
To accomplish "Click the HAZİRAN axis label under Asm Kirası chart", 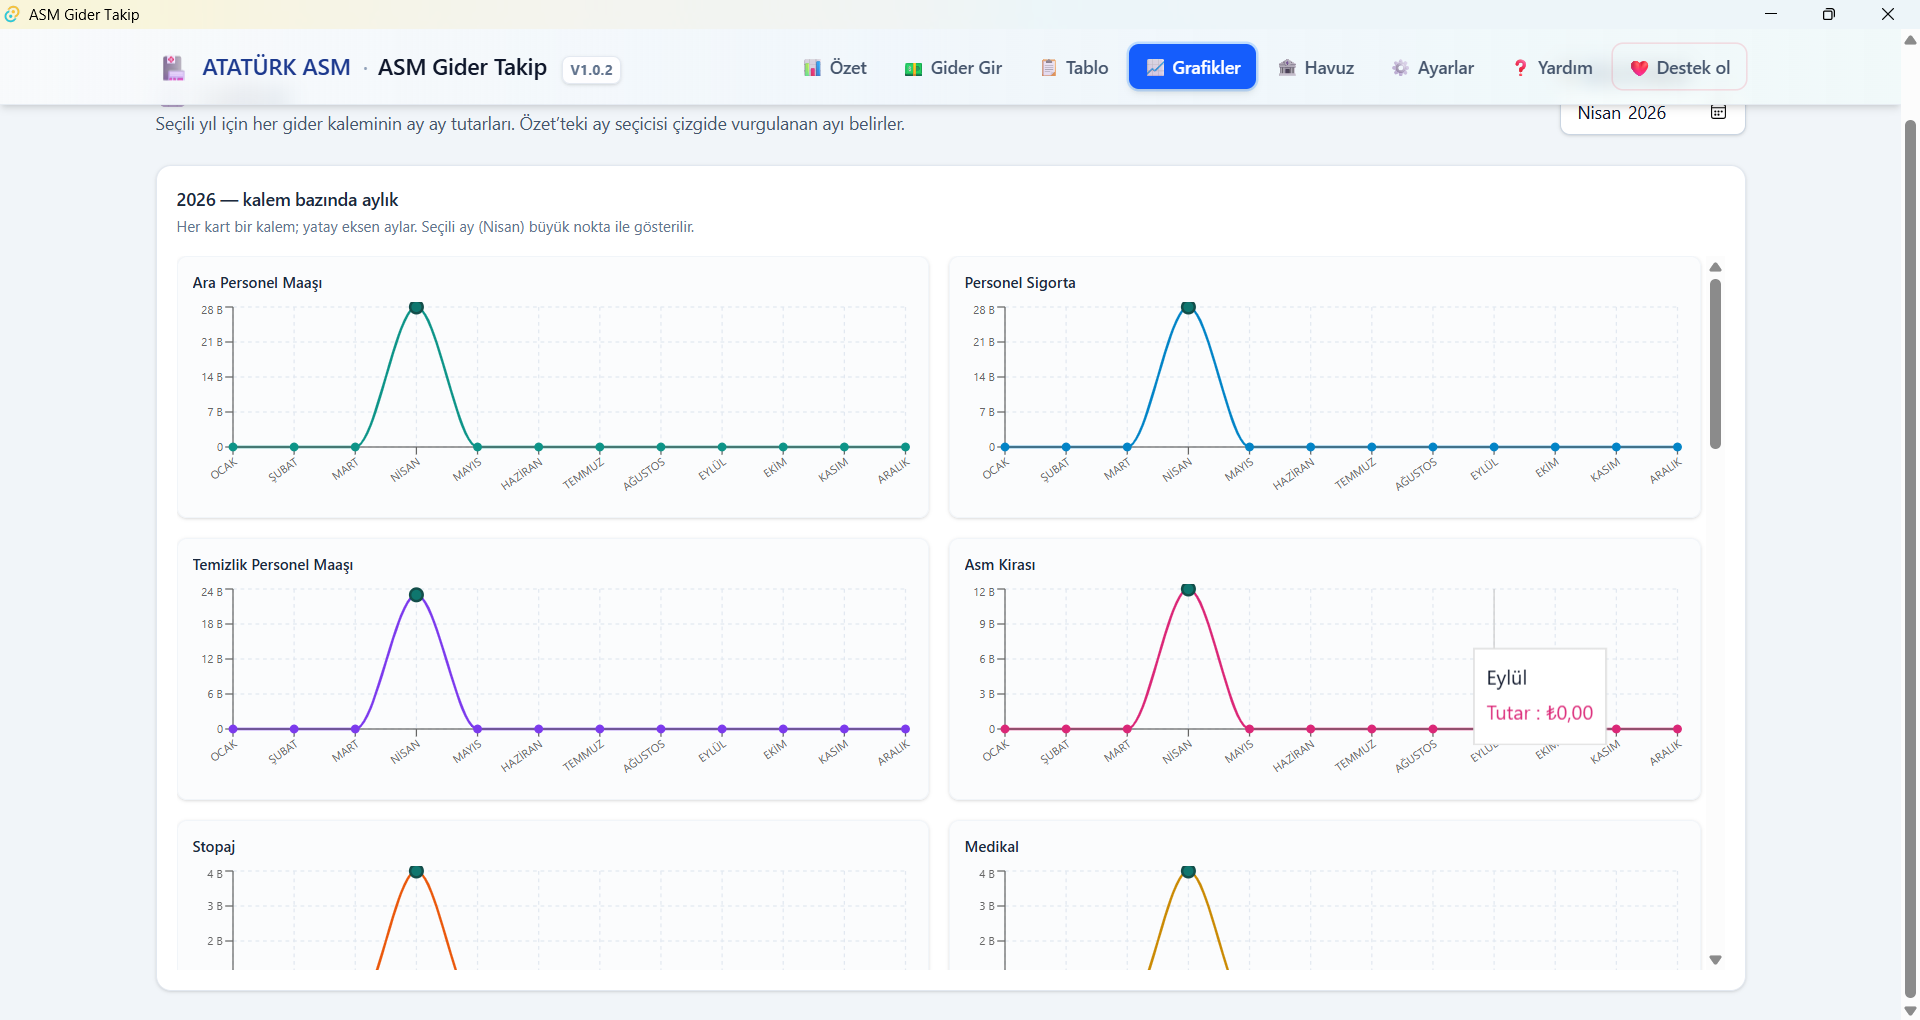I will point(1294,756).
